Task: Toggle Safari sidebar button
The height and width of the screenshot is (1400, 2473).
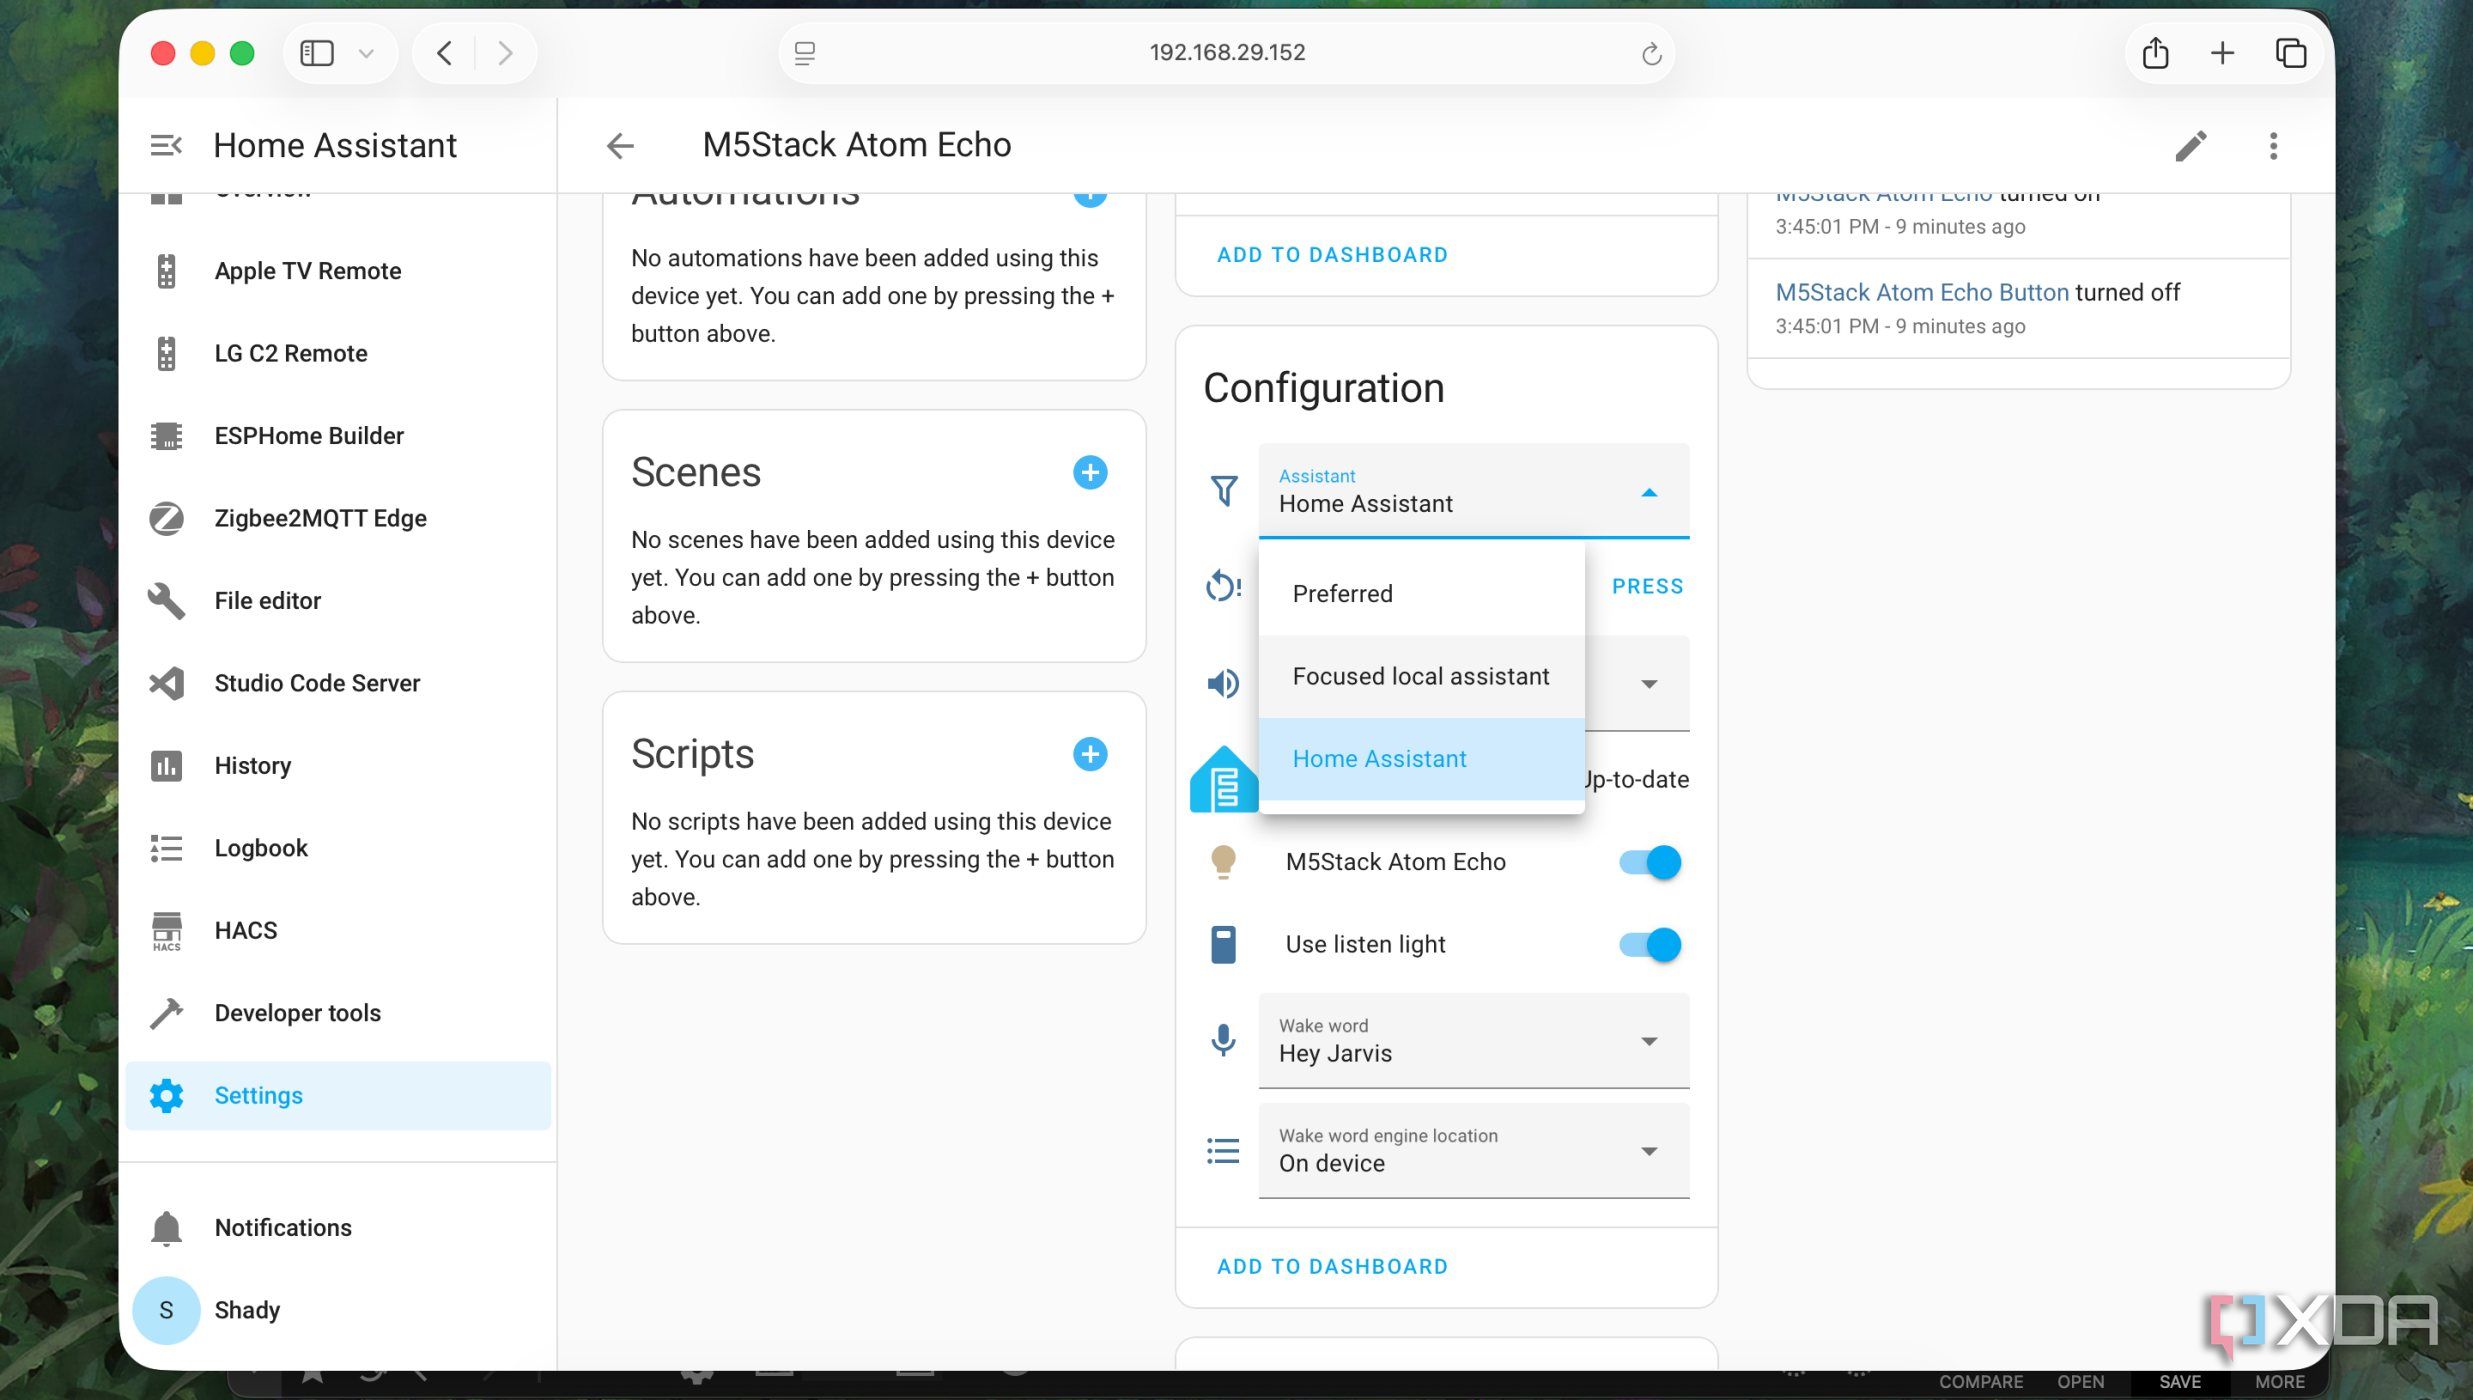Action: pos(317,53)
